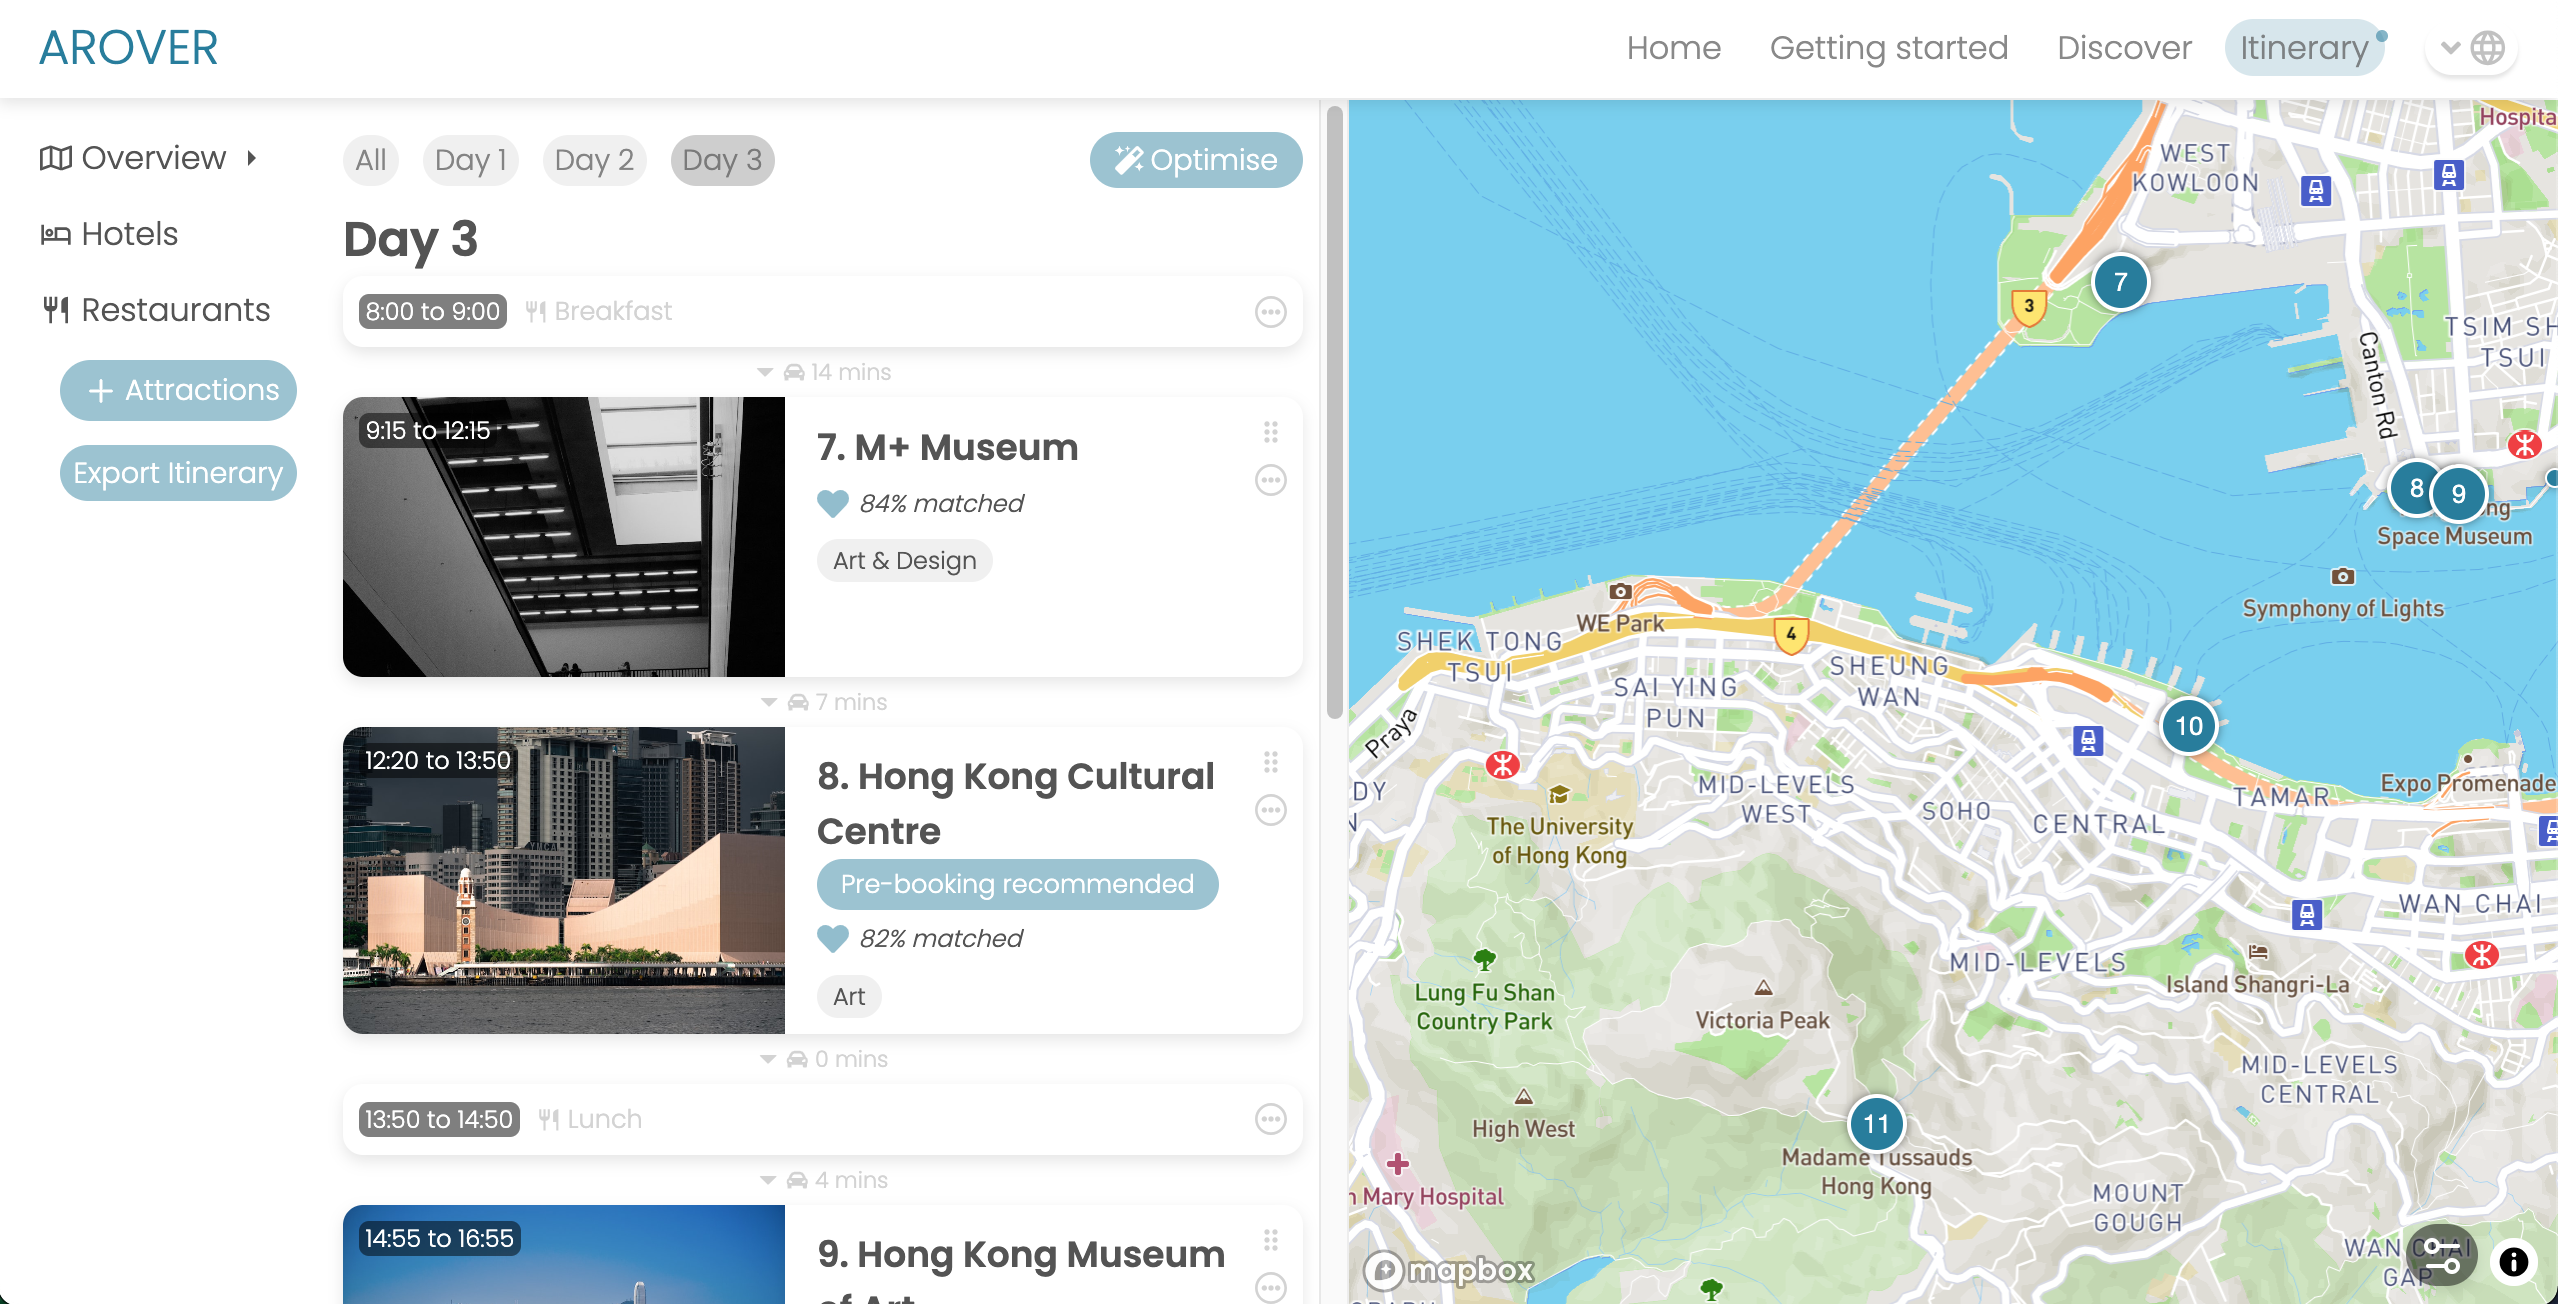Screen dimensions: 2558x1304
Task: Open the Discover nav tab
Action: click(2124, 48)
